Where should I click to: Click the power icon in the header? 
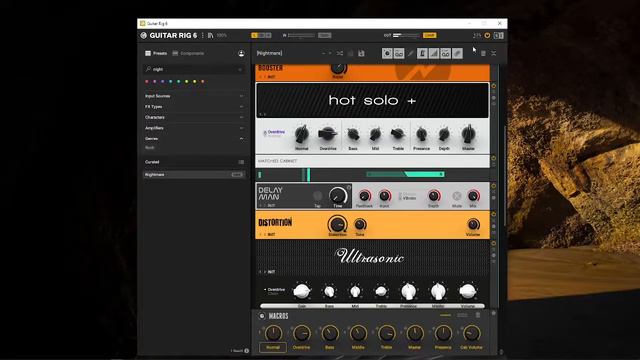pyautogui.click(x=487, y=36)
